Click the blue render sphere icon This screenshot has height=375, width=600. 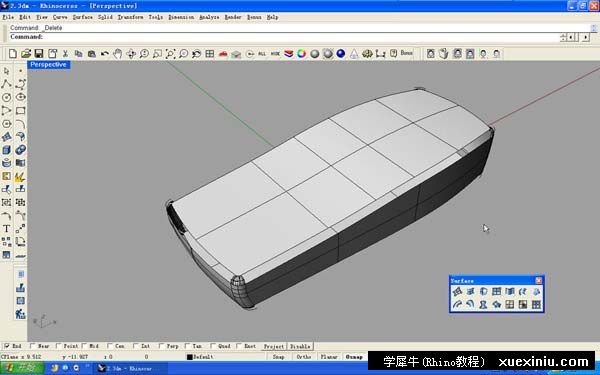[341, 54]
